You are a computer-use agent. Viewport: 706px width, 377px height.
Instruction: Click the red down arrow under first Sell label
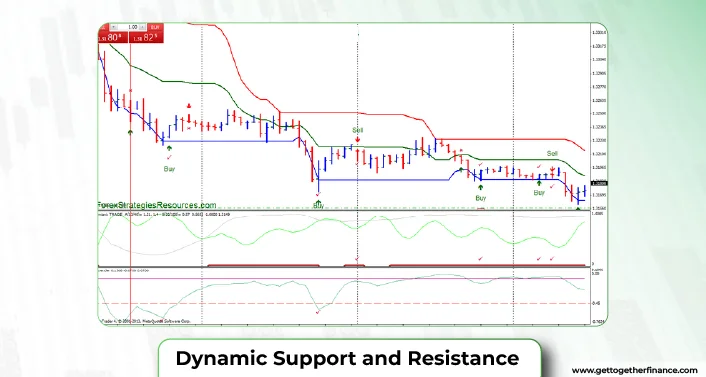pos(358,139)
